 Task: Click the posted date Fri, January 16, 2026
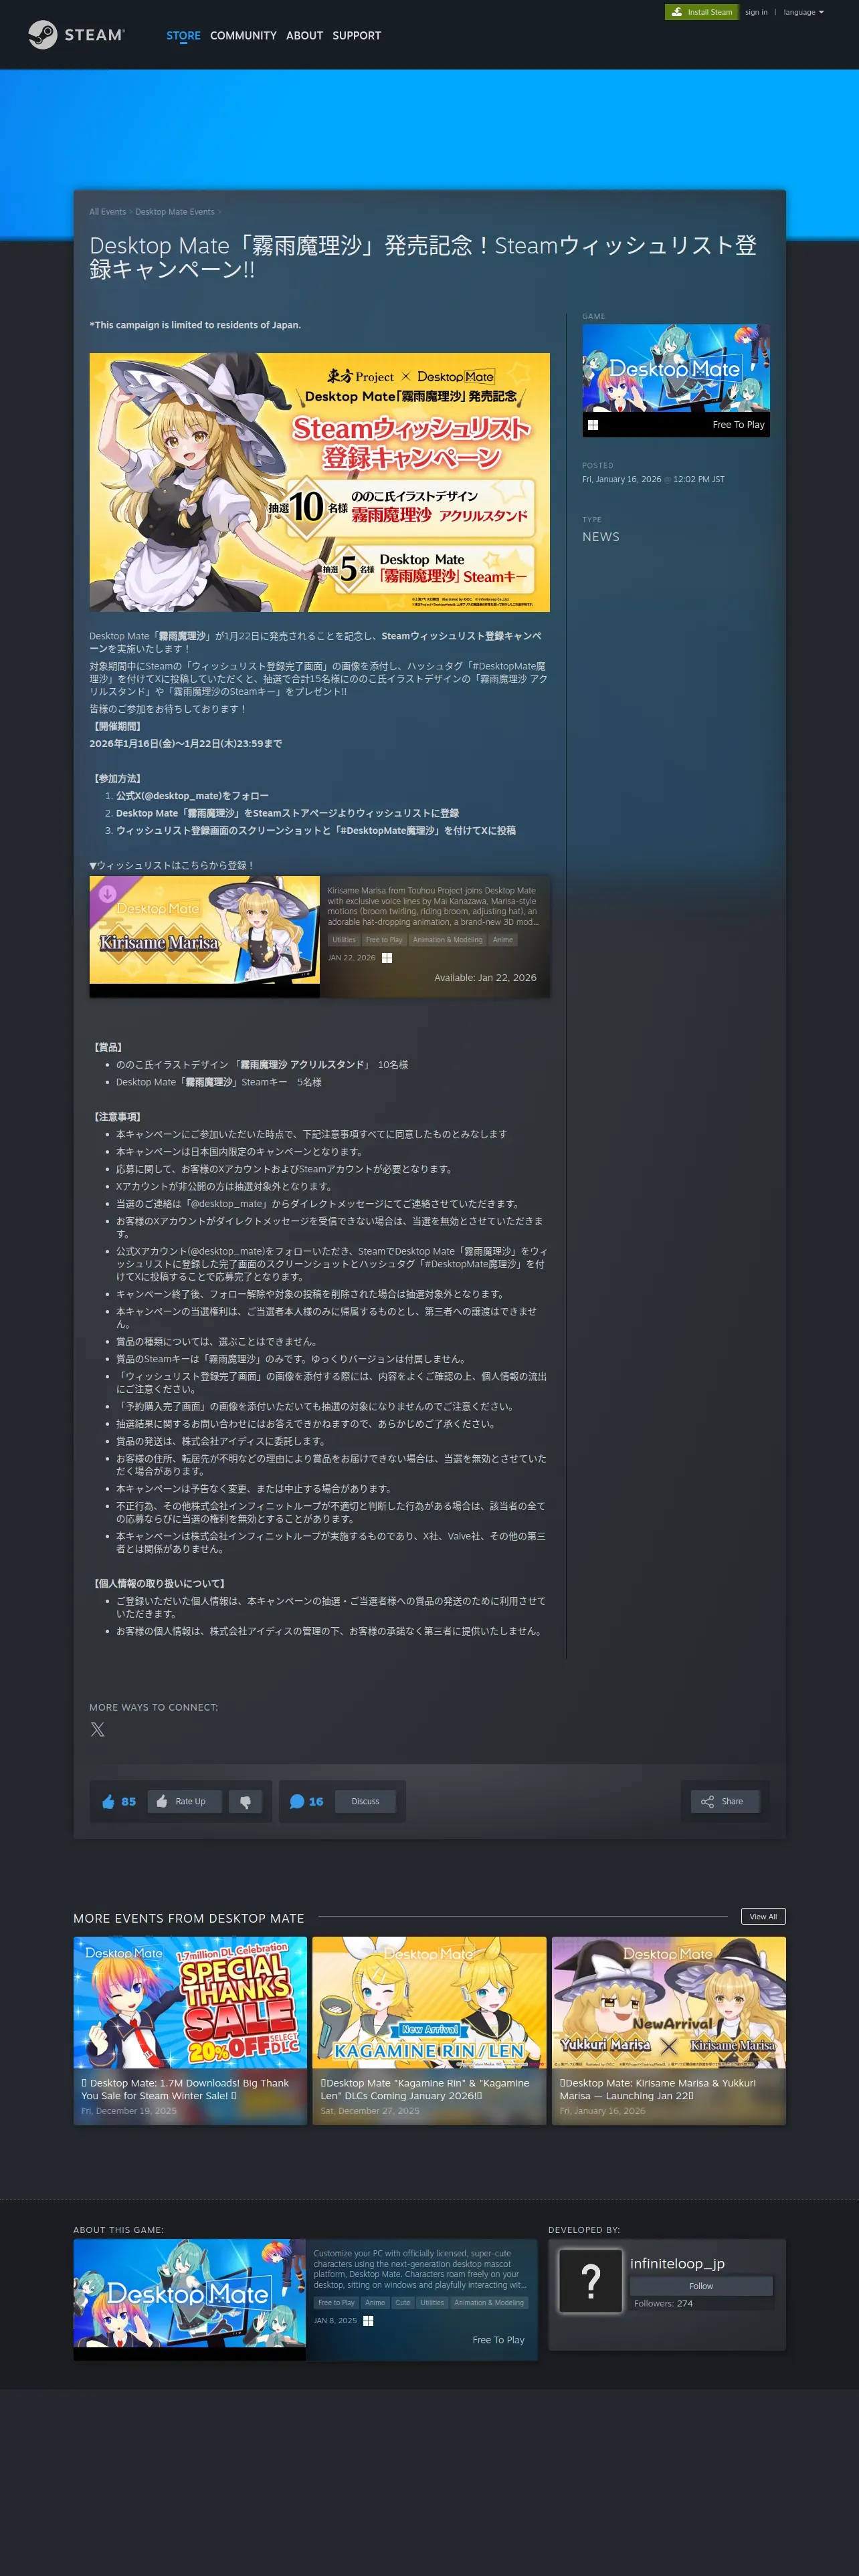click(622, 479)
